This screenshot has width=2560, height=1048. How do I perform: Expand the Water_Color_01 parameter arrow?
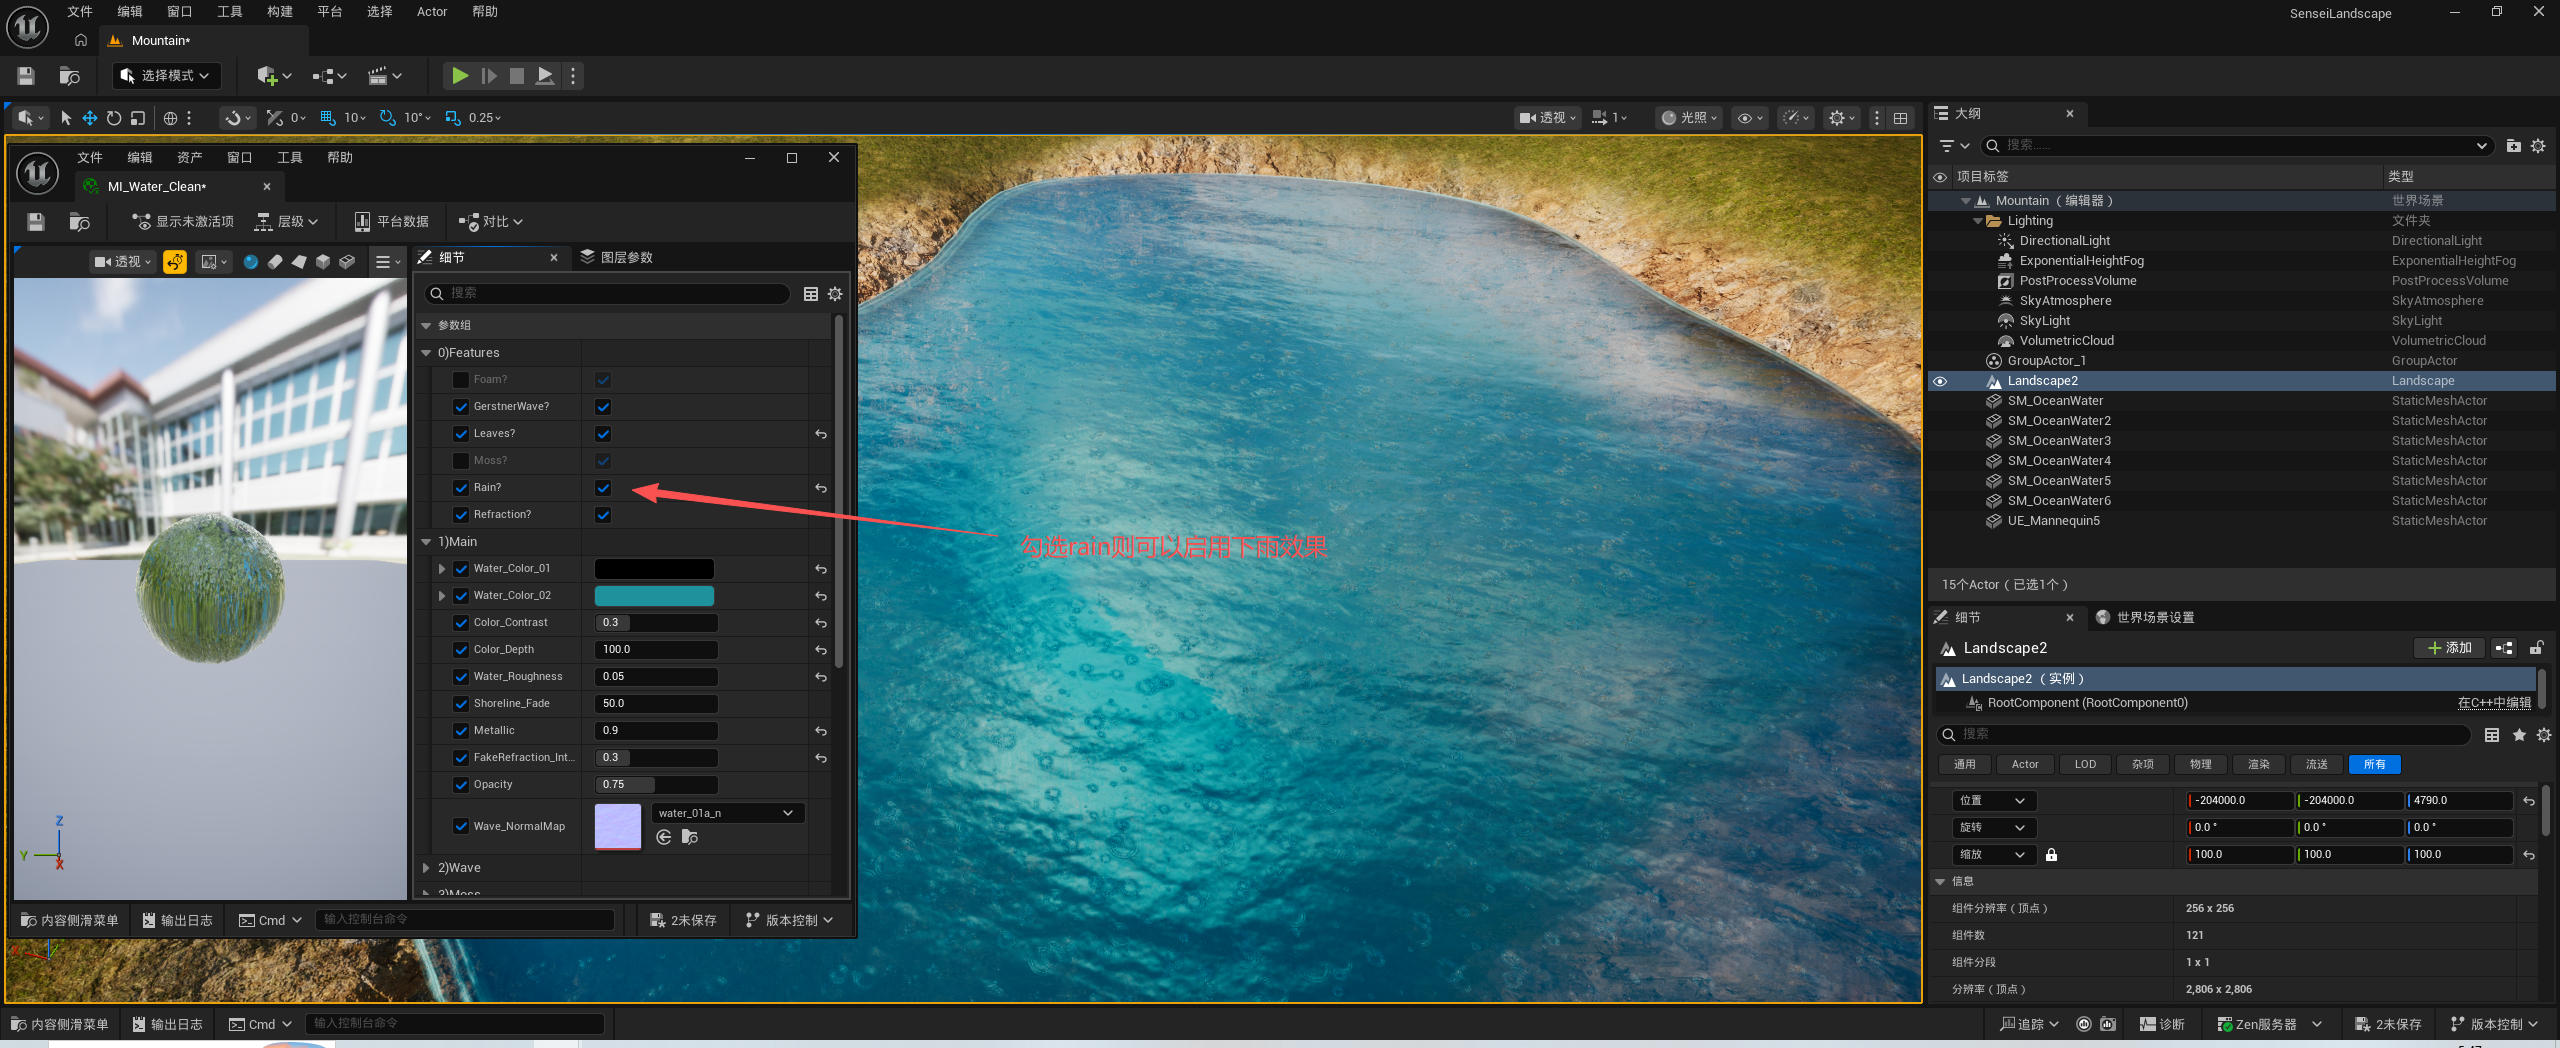442,569
